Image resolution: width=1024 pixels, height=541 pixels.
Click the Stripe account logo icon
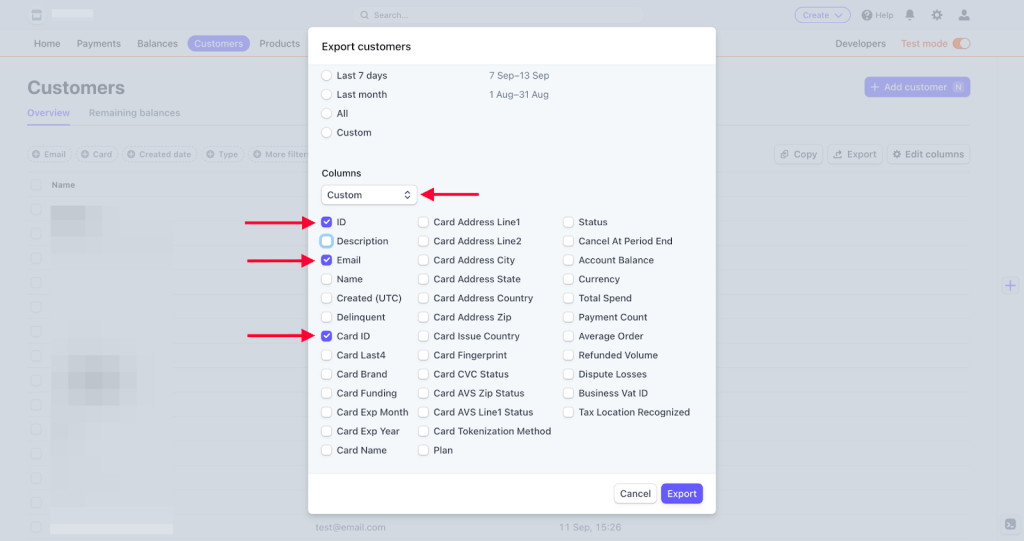[x=37, y=15]
